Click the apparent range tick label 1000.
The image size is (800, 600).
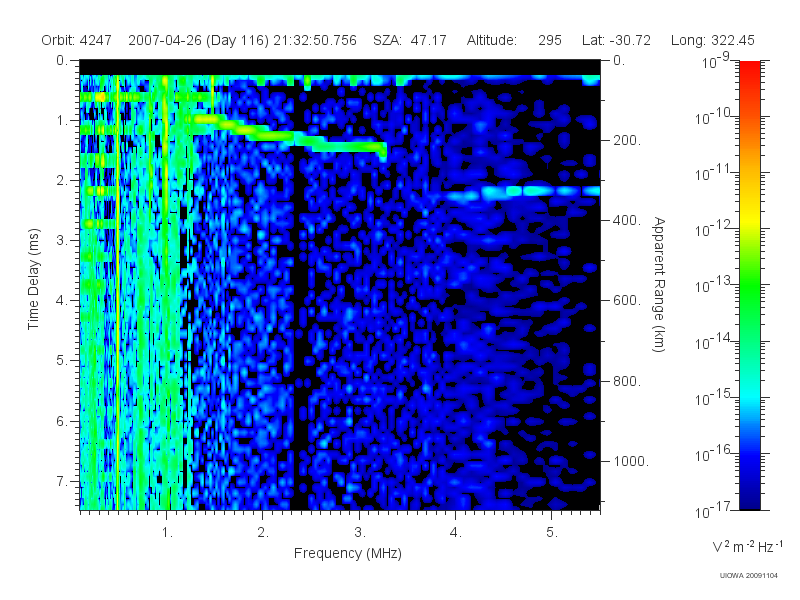631,461
